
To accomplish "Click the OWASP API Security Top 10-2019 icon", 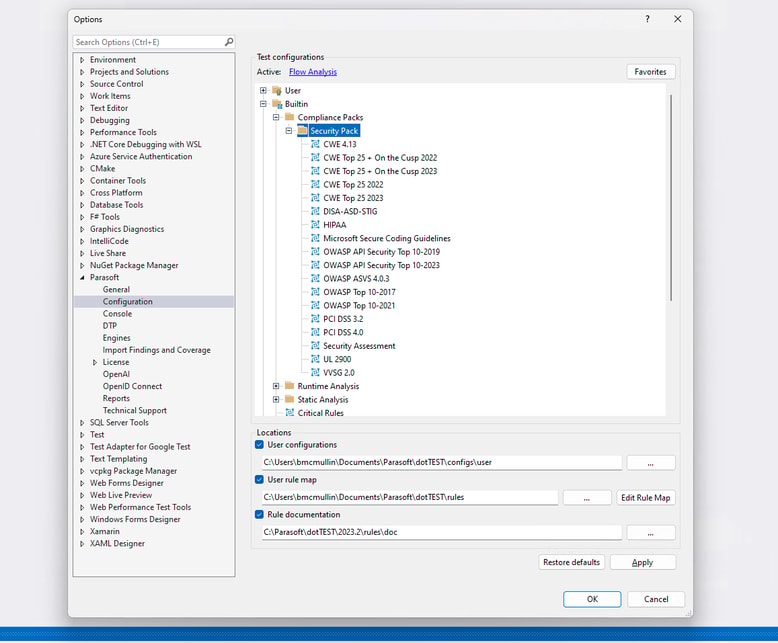I will point(315,252).
